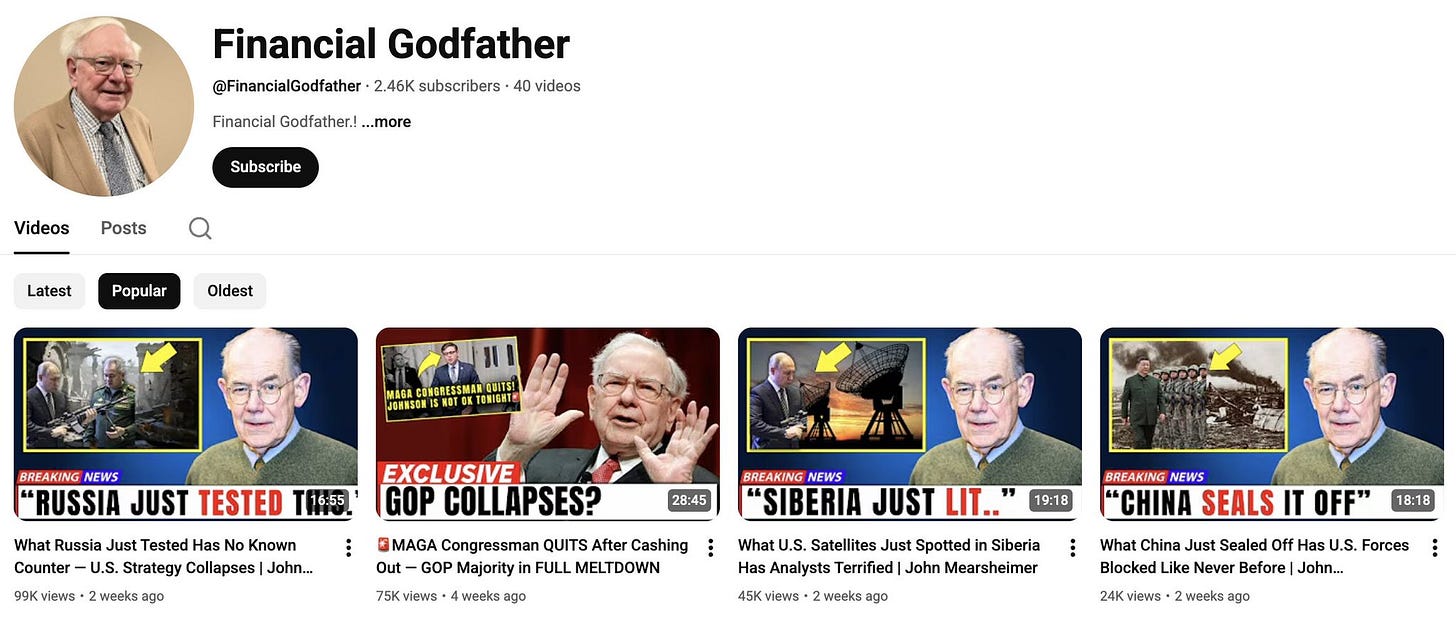This screenshot has width=1456, height=620.
Task: Open options menu for China Sealed Off video
Action: (1434, 547)
